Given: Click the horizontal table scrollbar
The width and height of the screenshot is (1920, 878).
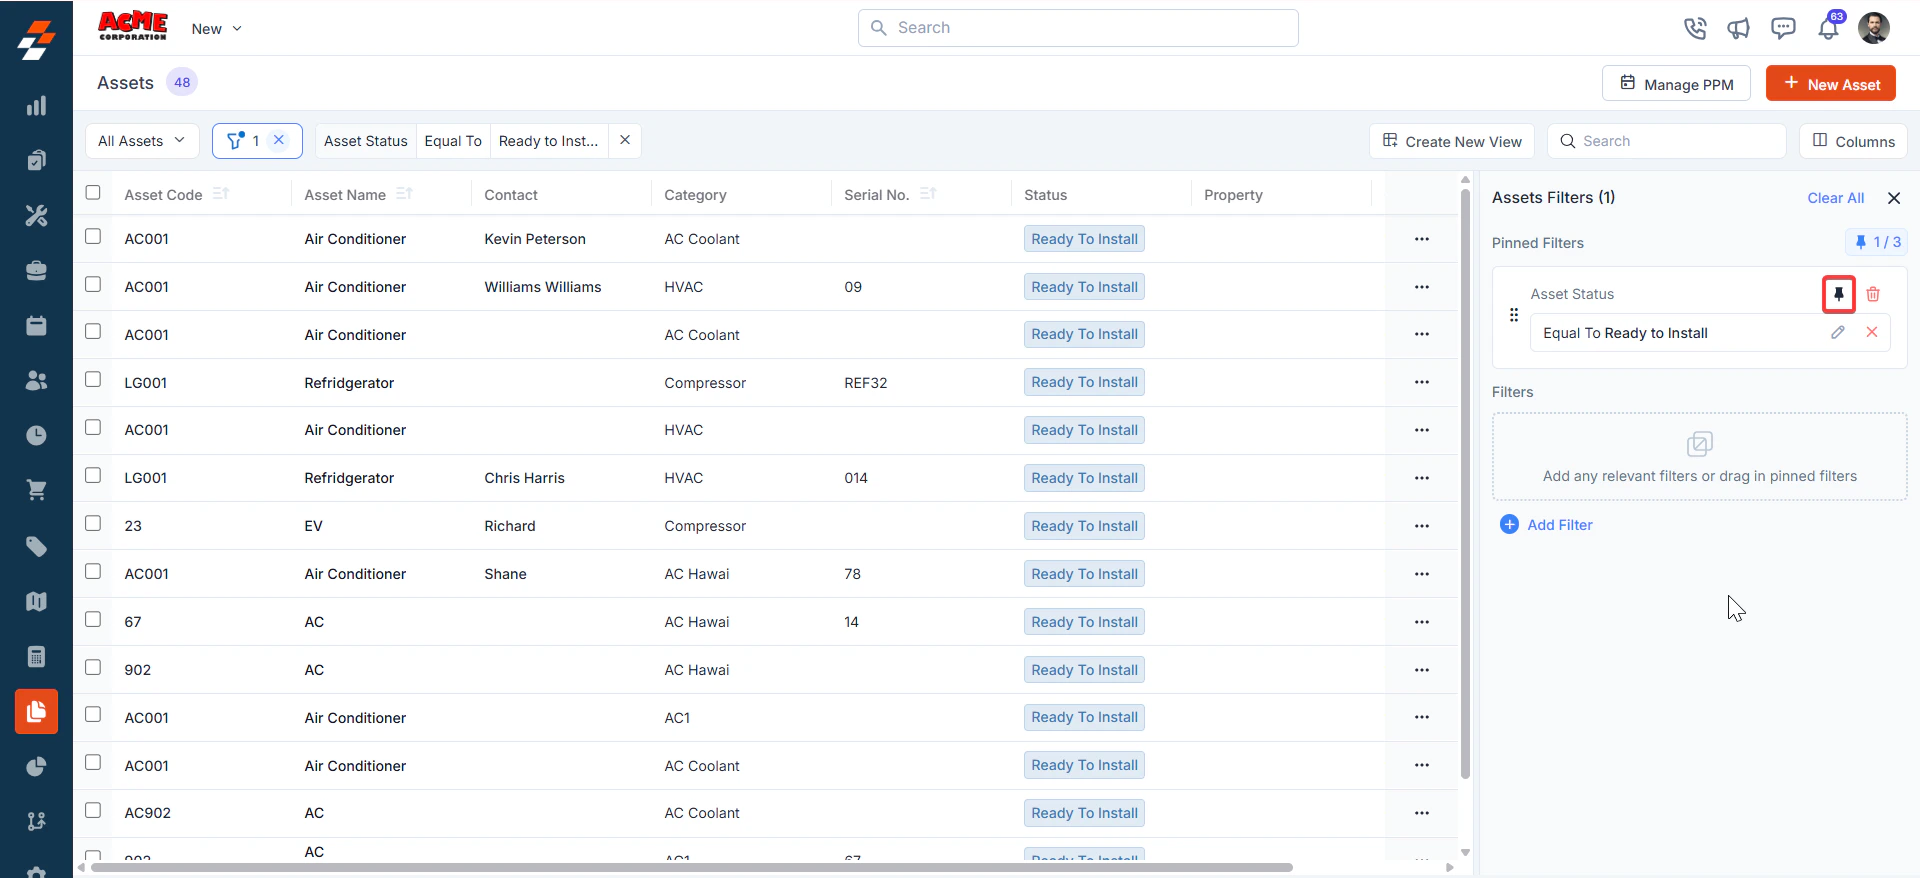Looking at the screenshot, I should [691, 867].
